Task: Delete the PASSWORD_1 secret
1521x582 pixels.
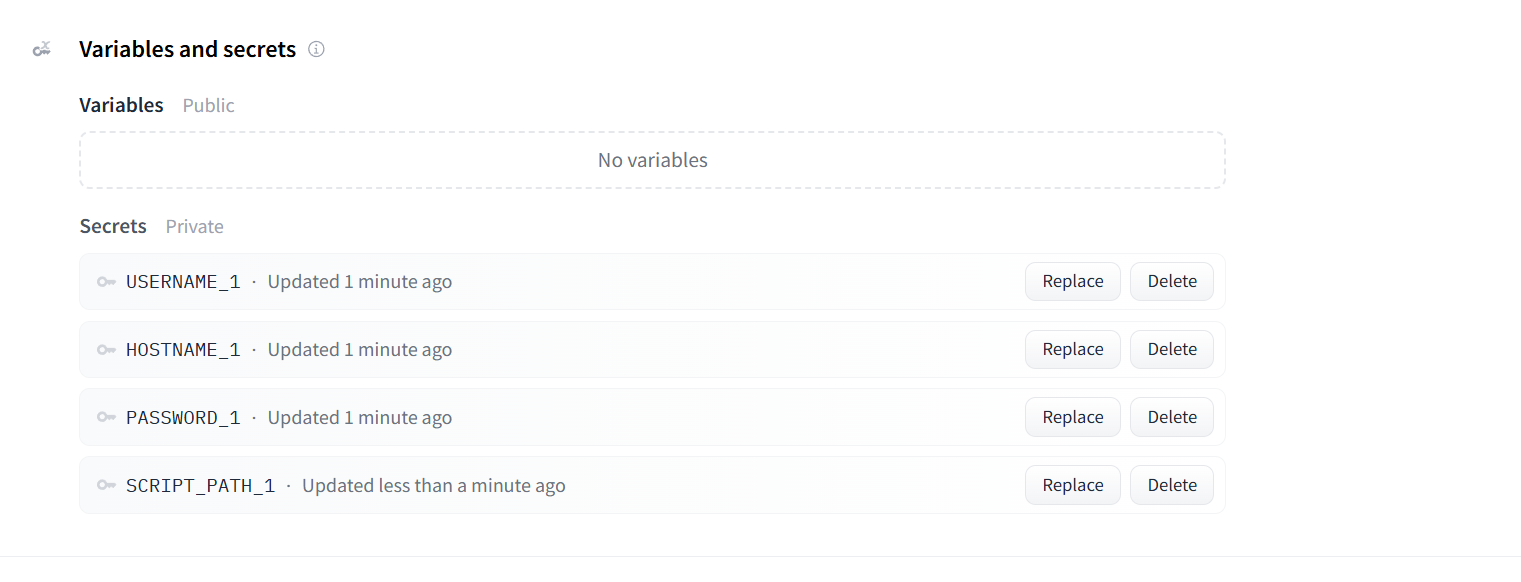Action: point(1172,418)
